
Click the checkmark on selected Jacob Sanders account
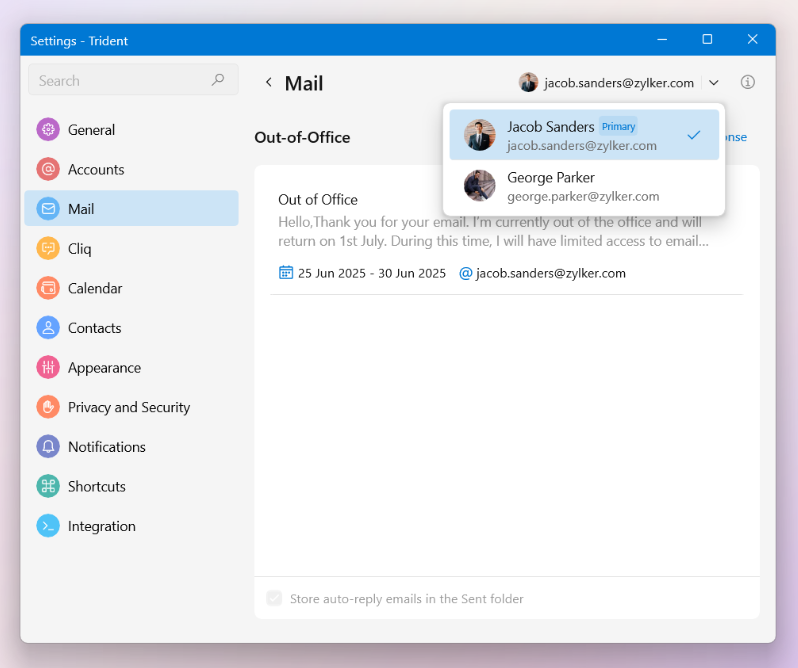tap(694, 135)
